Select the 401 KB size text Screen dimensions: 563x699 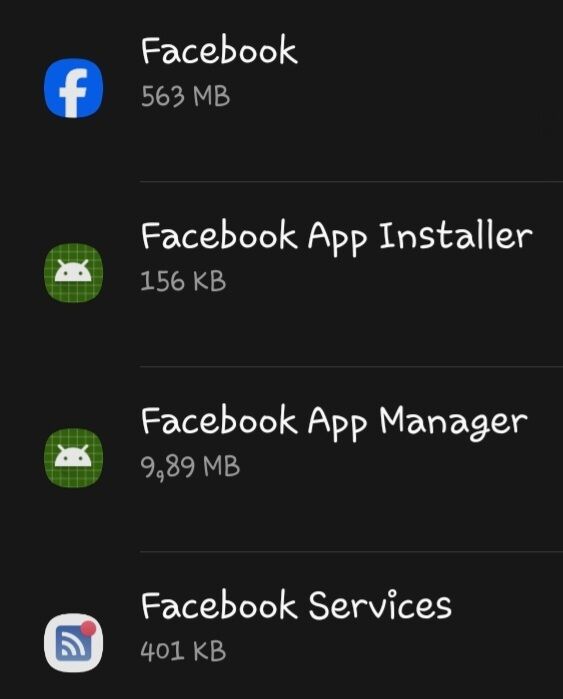click(183, 651)
